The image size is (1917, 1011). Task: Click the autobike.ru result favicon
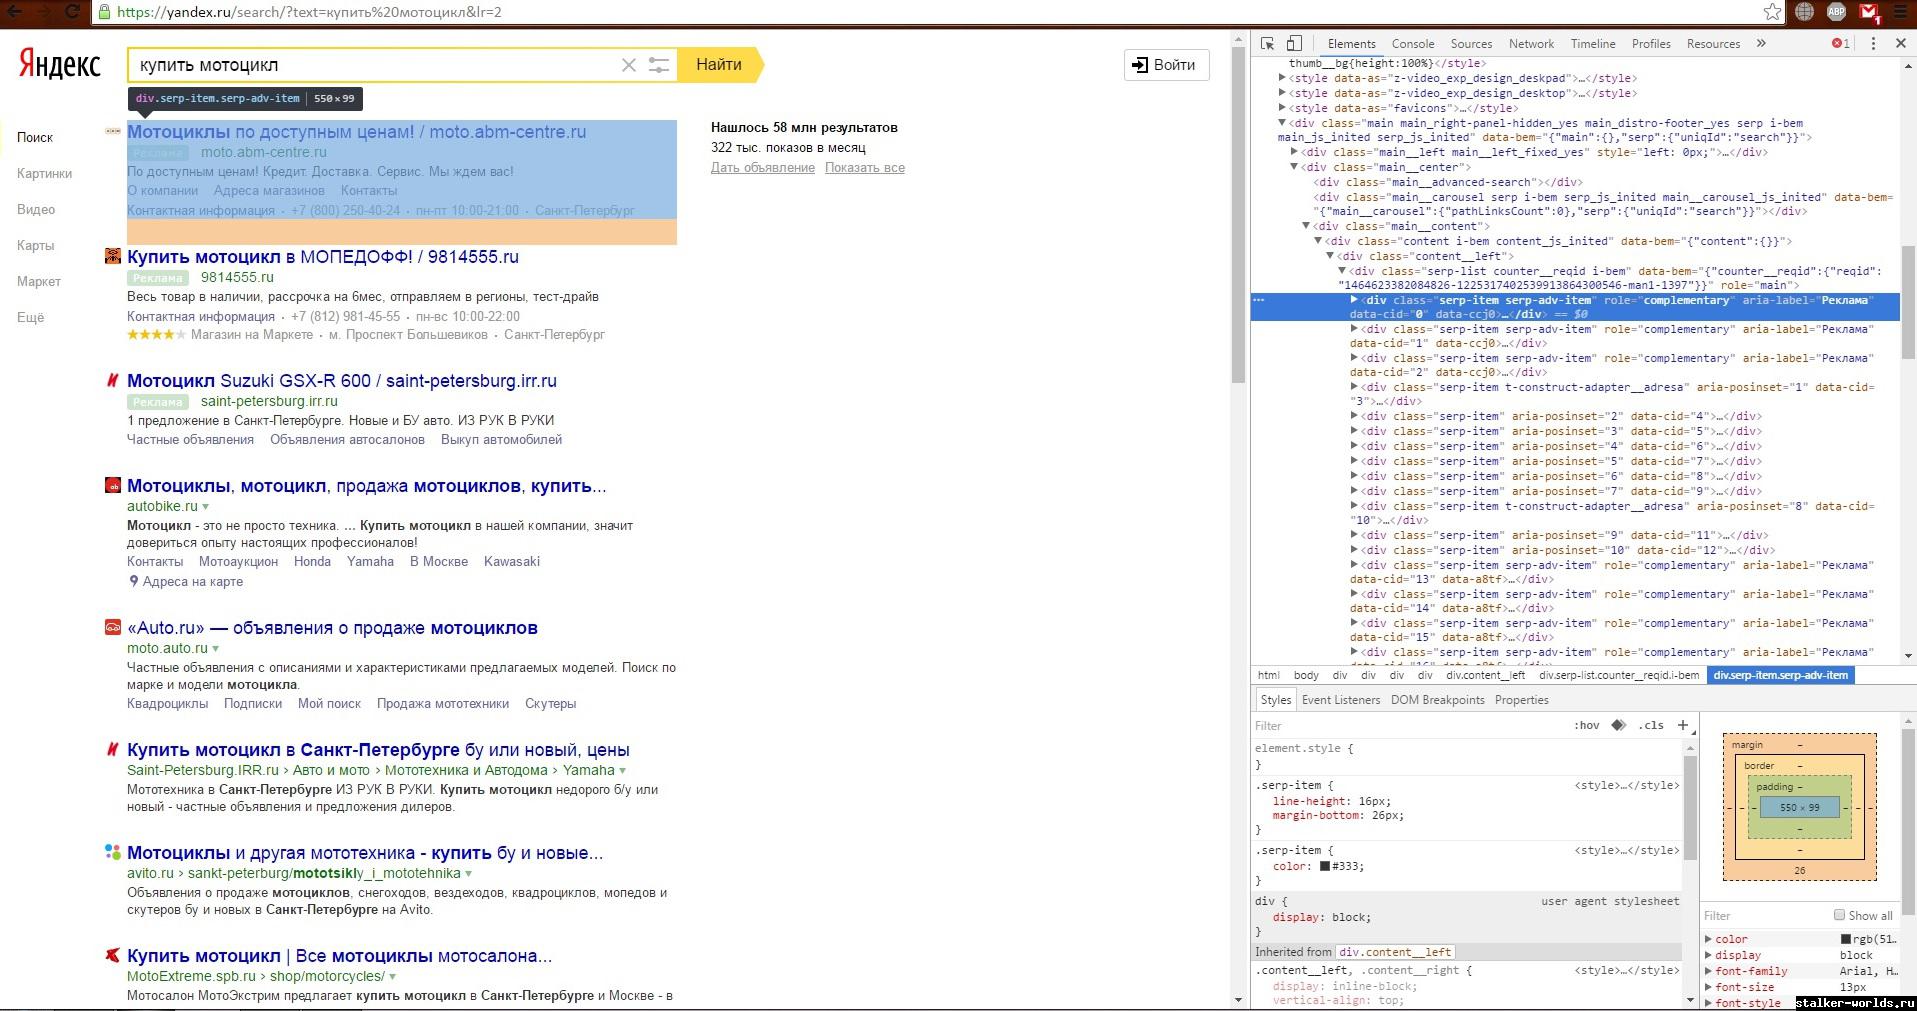point(113,485)
